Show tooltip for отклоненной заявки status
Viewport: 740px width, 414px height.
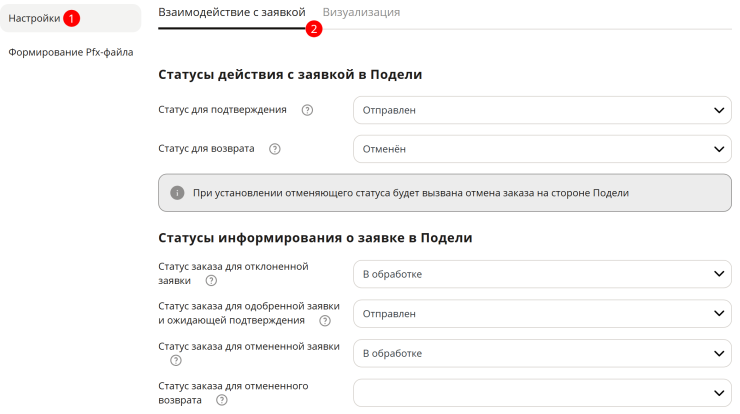(x=211, y=280)
